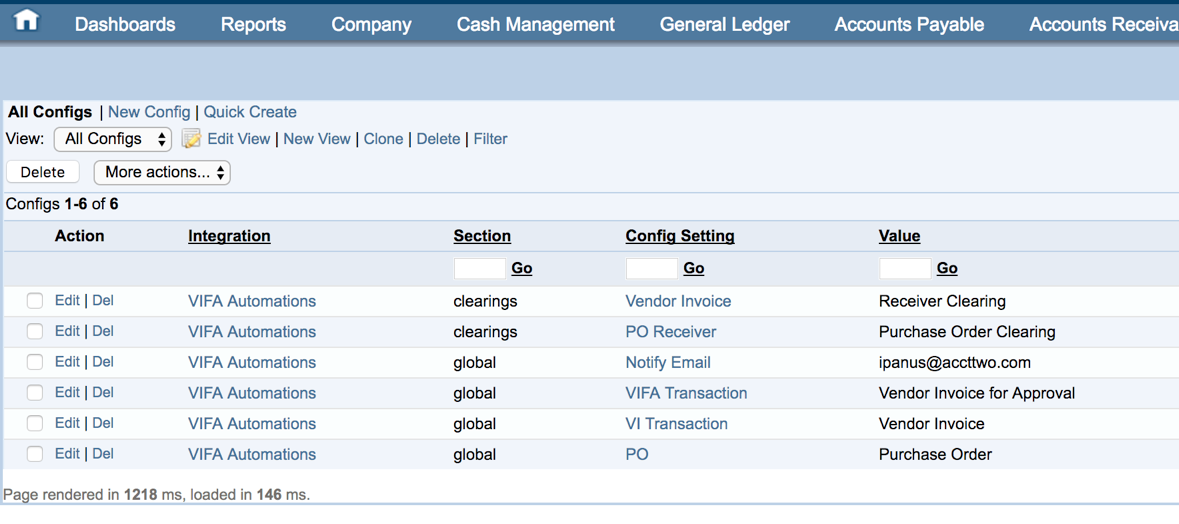Go to Accounts Payable menu

[x=909, y=24]
